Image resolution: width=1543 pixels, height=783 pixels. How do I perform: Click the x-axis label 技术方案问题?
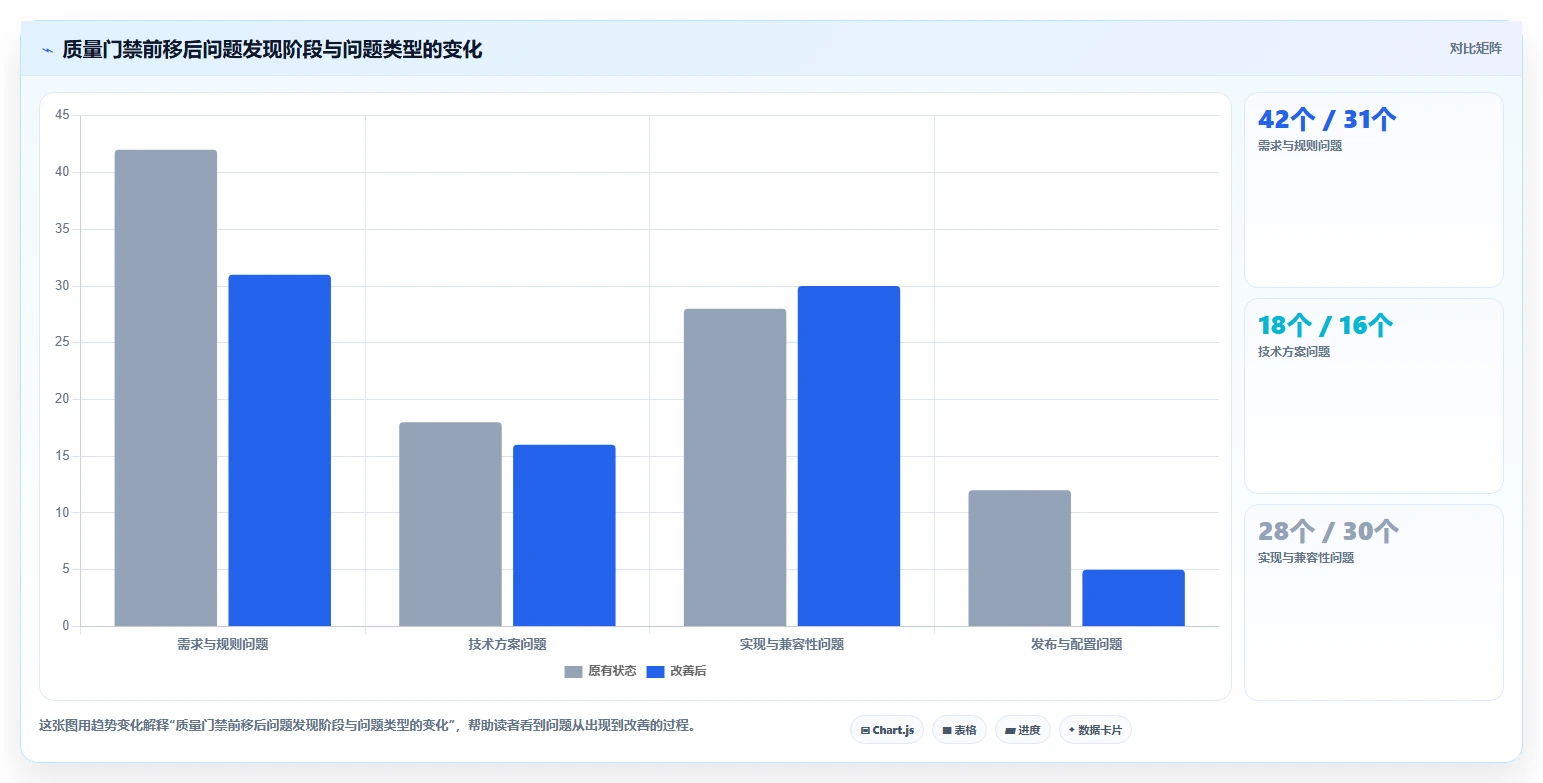(x=507, y=645)
